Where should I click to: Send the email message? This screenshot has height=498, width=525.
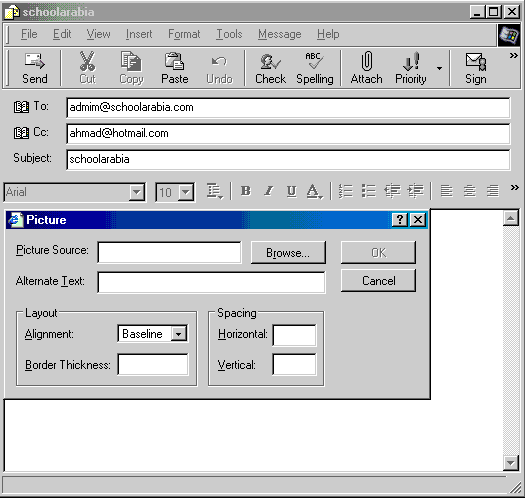[35, 69]
